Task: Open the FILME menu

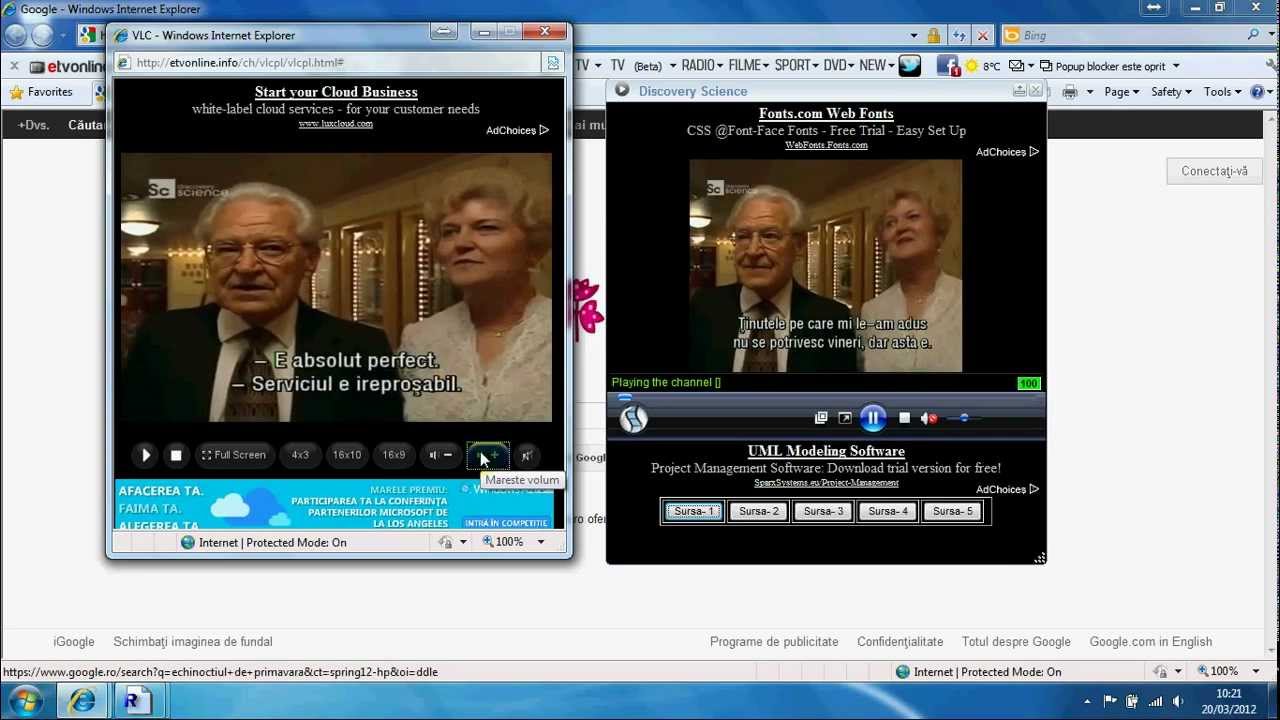Action: (748, 65)
